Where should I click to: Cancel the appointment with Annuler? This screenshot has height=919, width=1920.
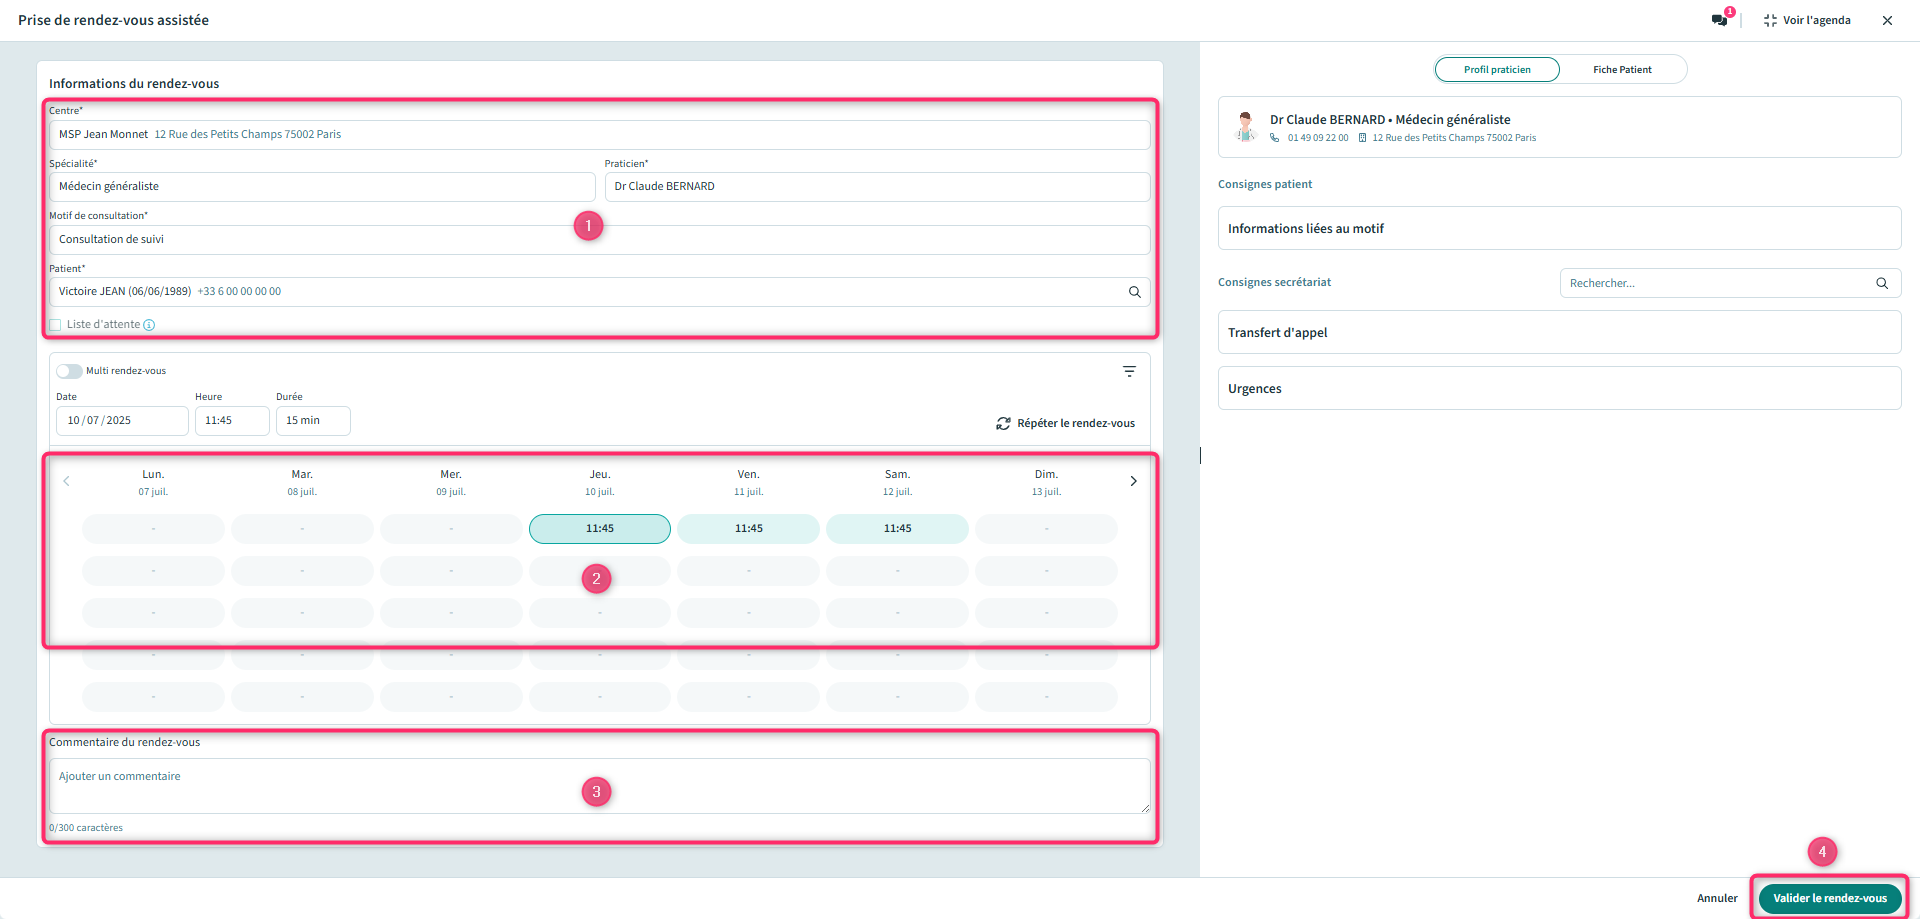tap(1716, 898)
